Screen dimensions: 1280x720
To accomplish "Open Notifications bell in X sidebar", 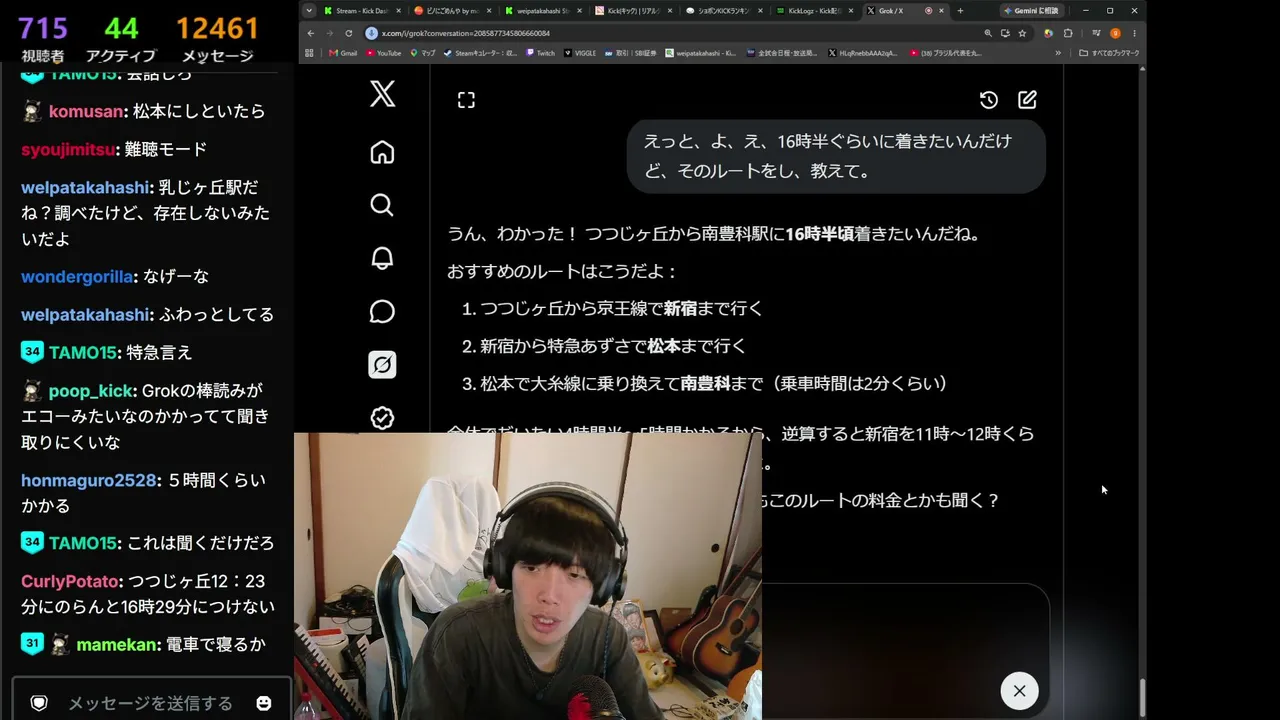I will point(382,258).
